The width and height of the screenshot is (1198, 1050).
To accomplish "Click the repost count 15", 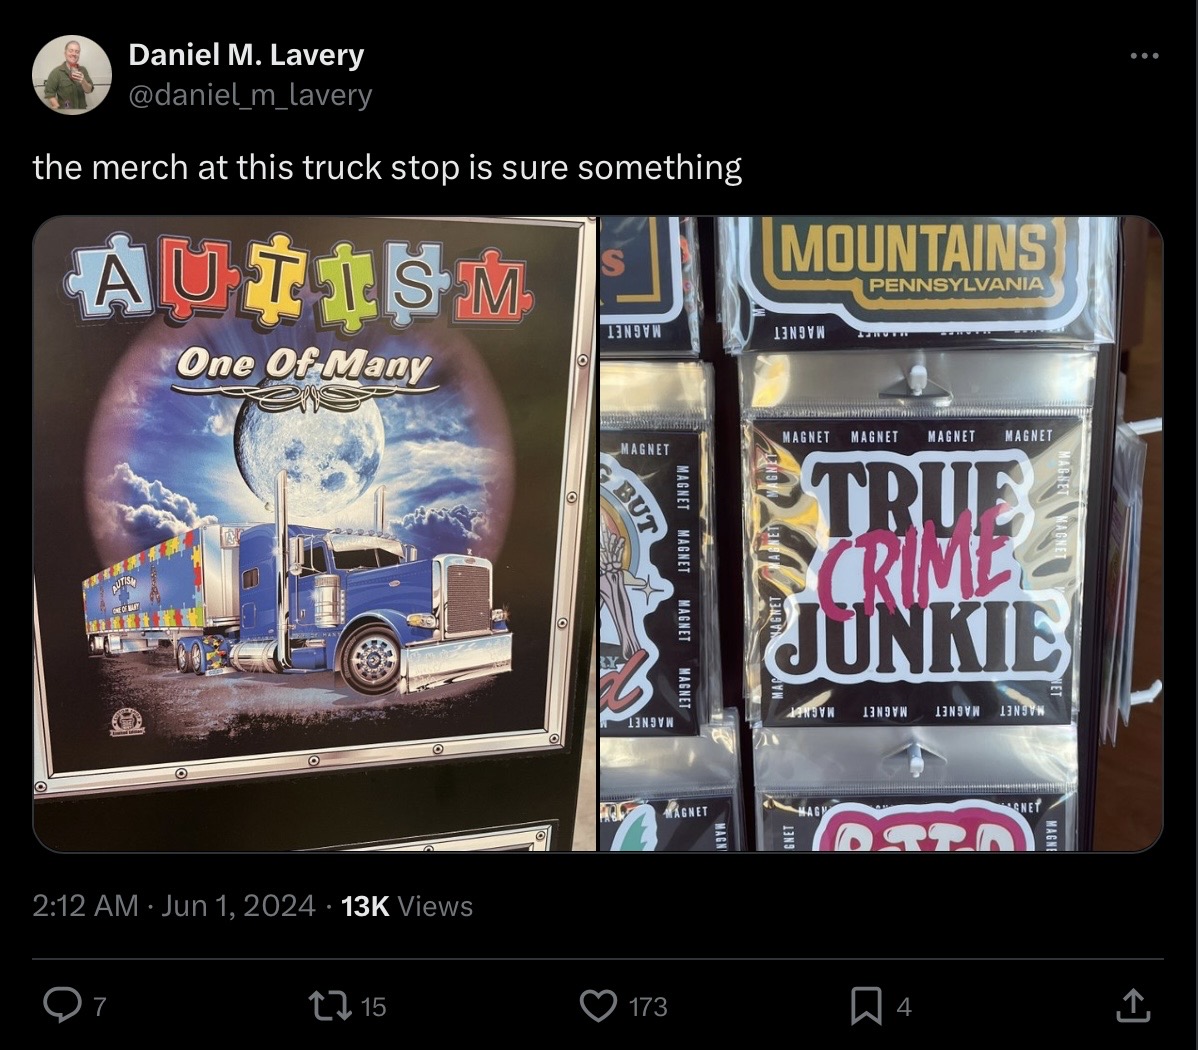I will (373, 1006).
